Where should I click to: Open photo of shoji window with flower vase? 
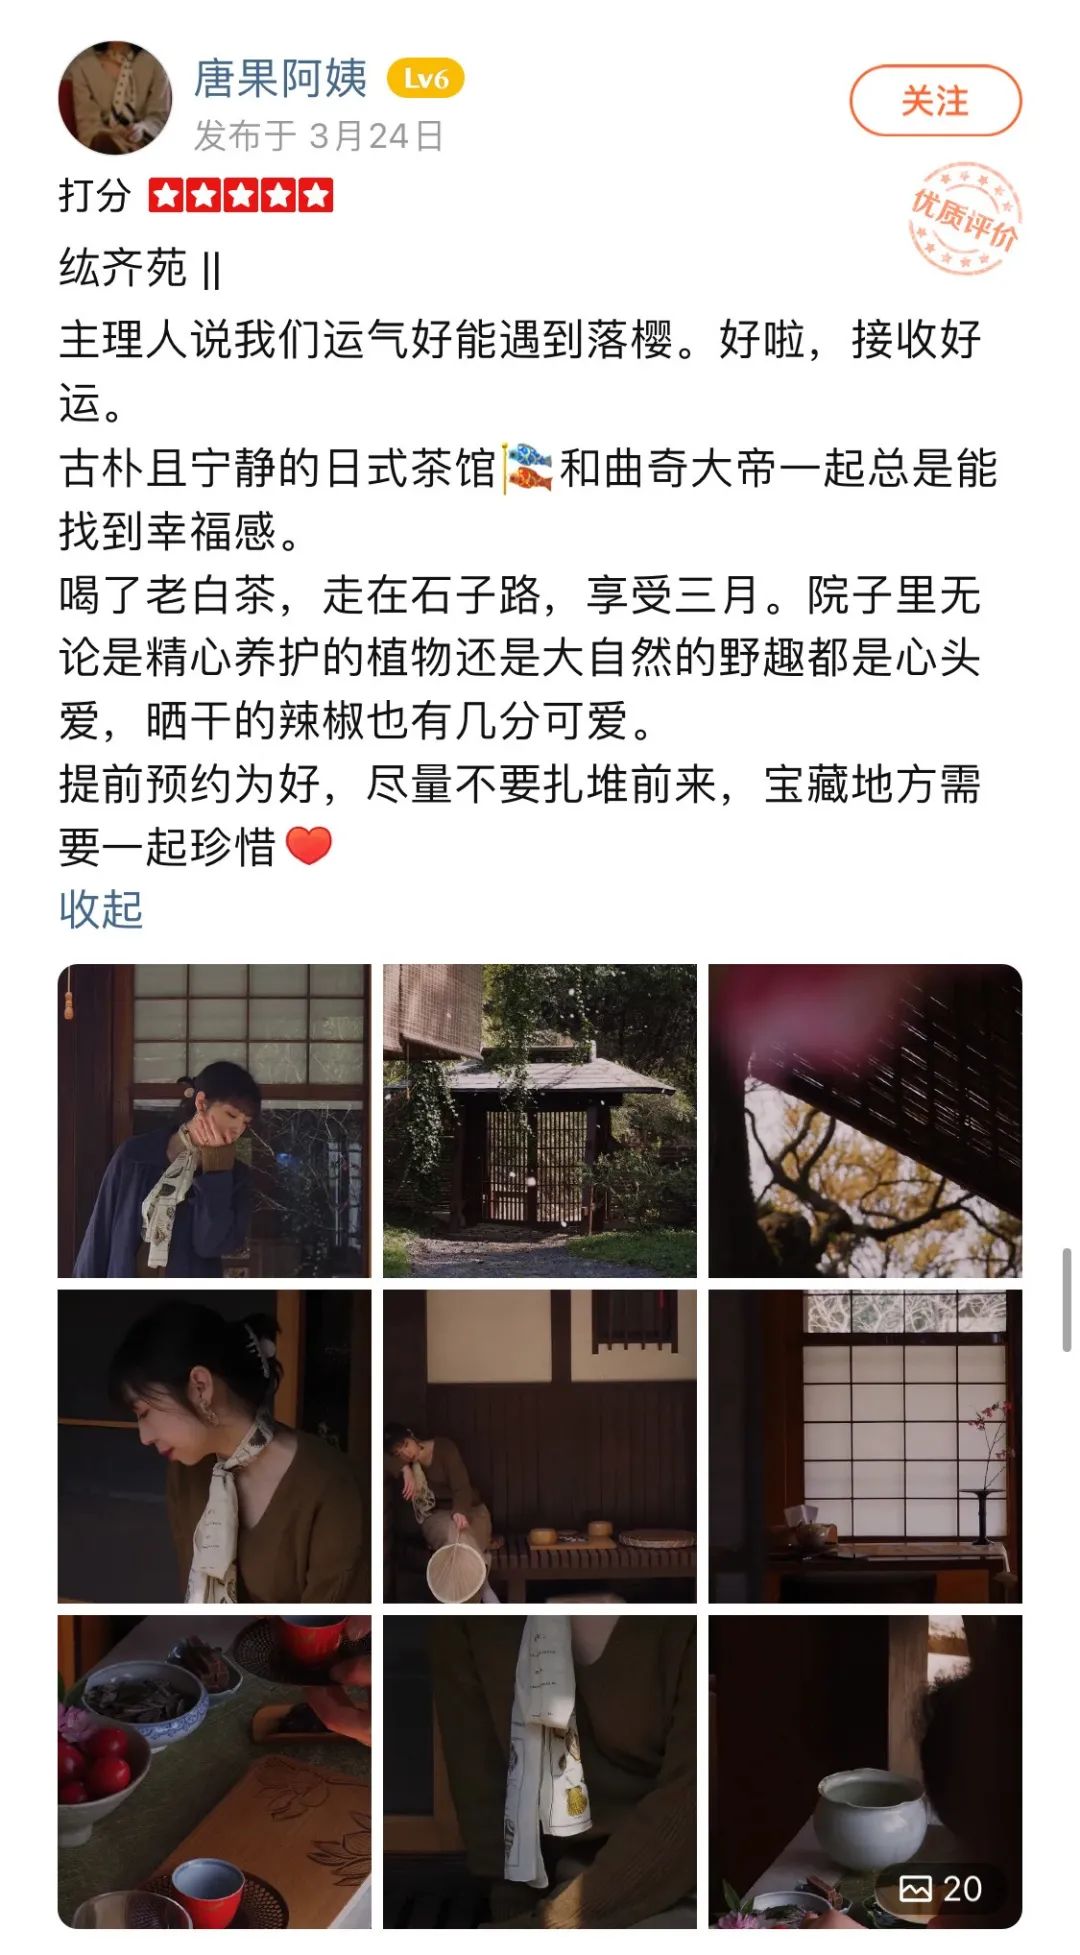pyautogui.click(x=865, y=1447)
